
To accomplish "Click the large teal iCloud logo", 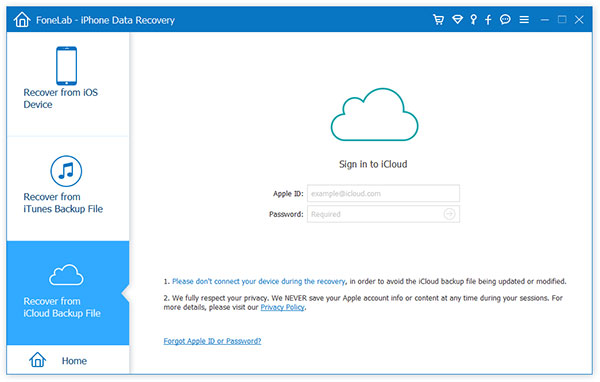I will (x=375, y=114).
